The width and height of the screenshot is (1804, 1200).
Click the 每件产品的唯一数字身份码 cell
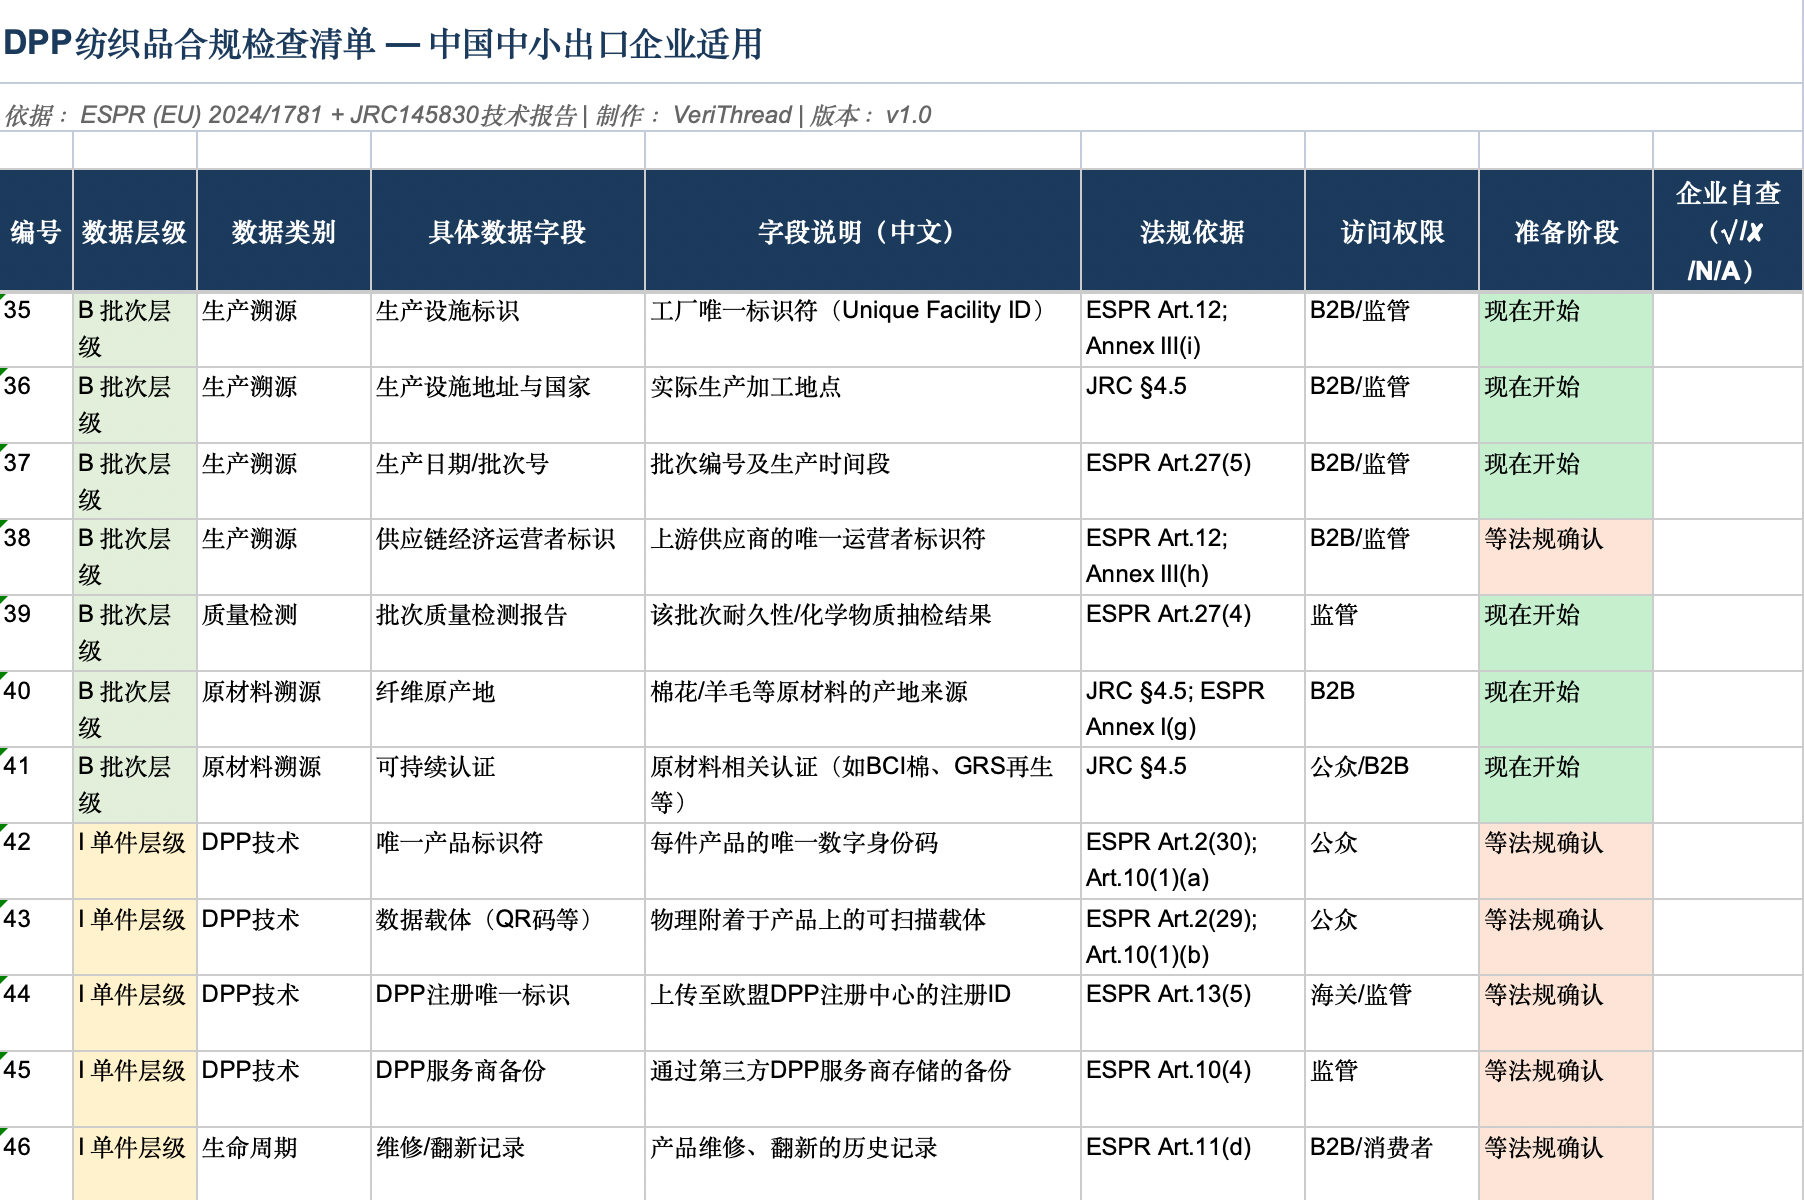863,861
